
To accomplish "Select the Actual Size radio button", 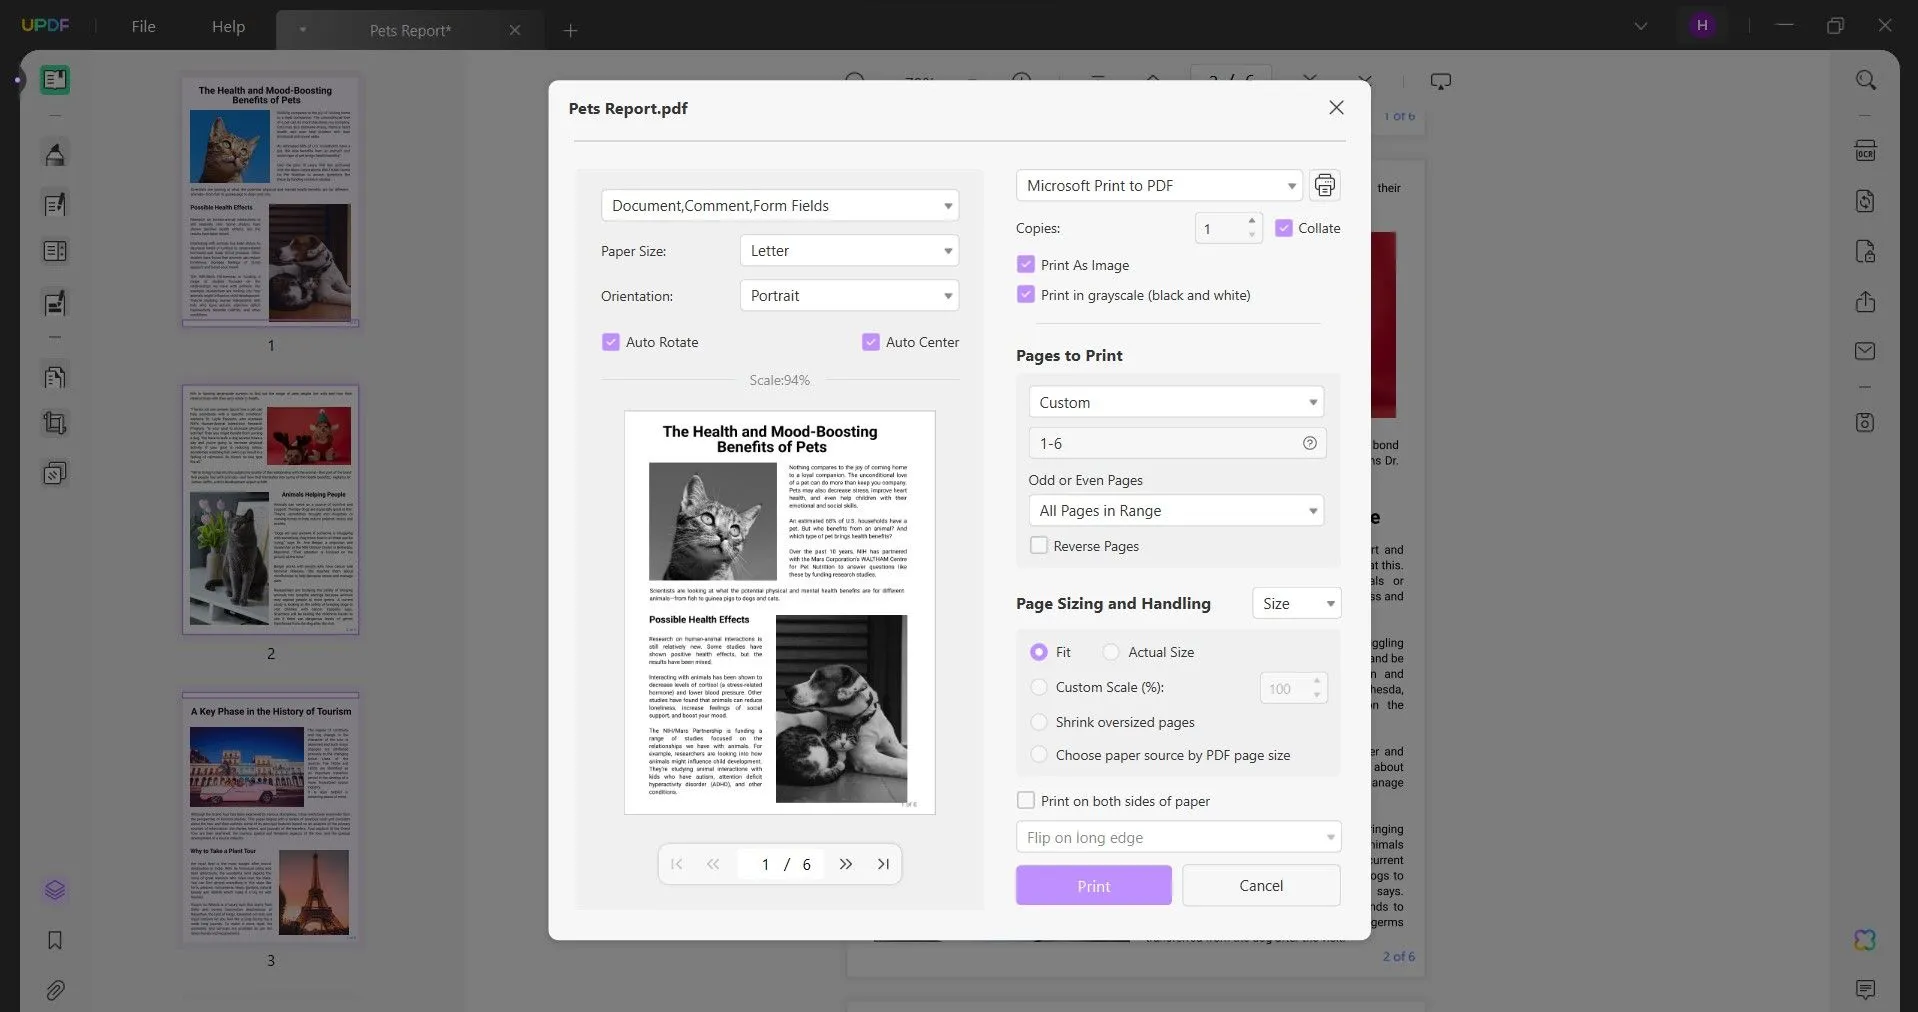I will tap(1111, 652).
